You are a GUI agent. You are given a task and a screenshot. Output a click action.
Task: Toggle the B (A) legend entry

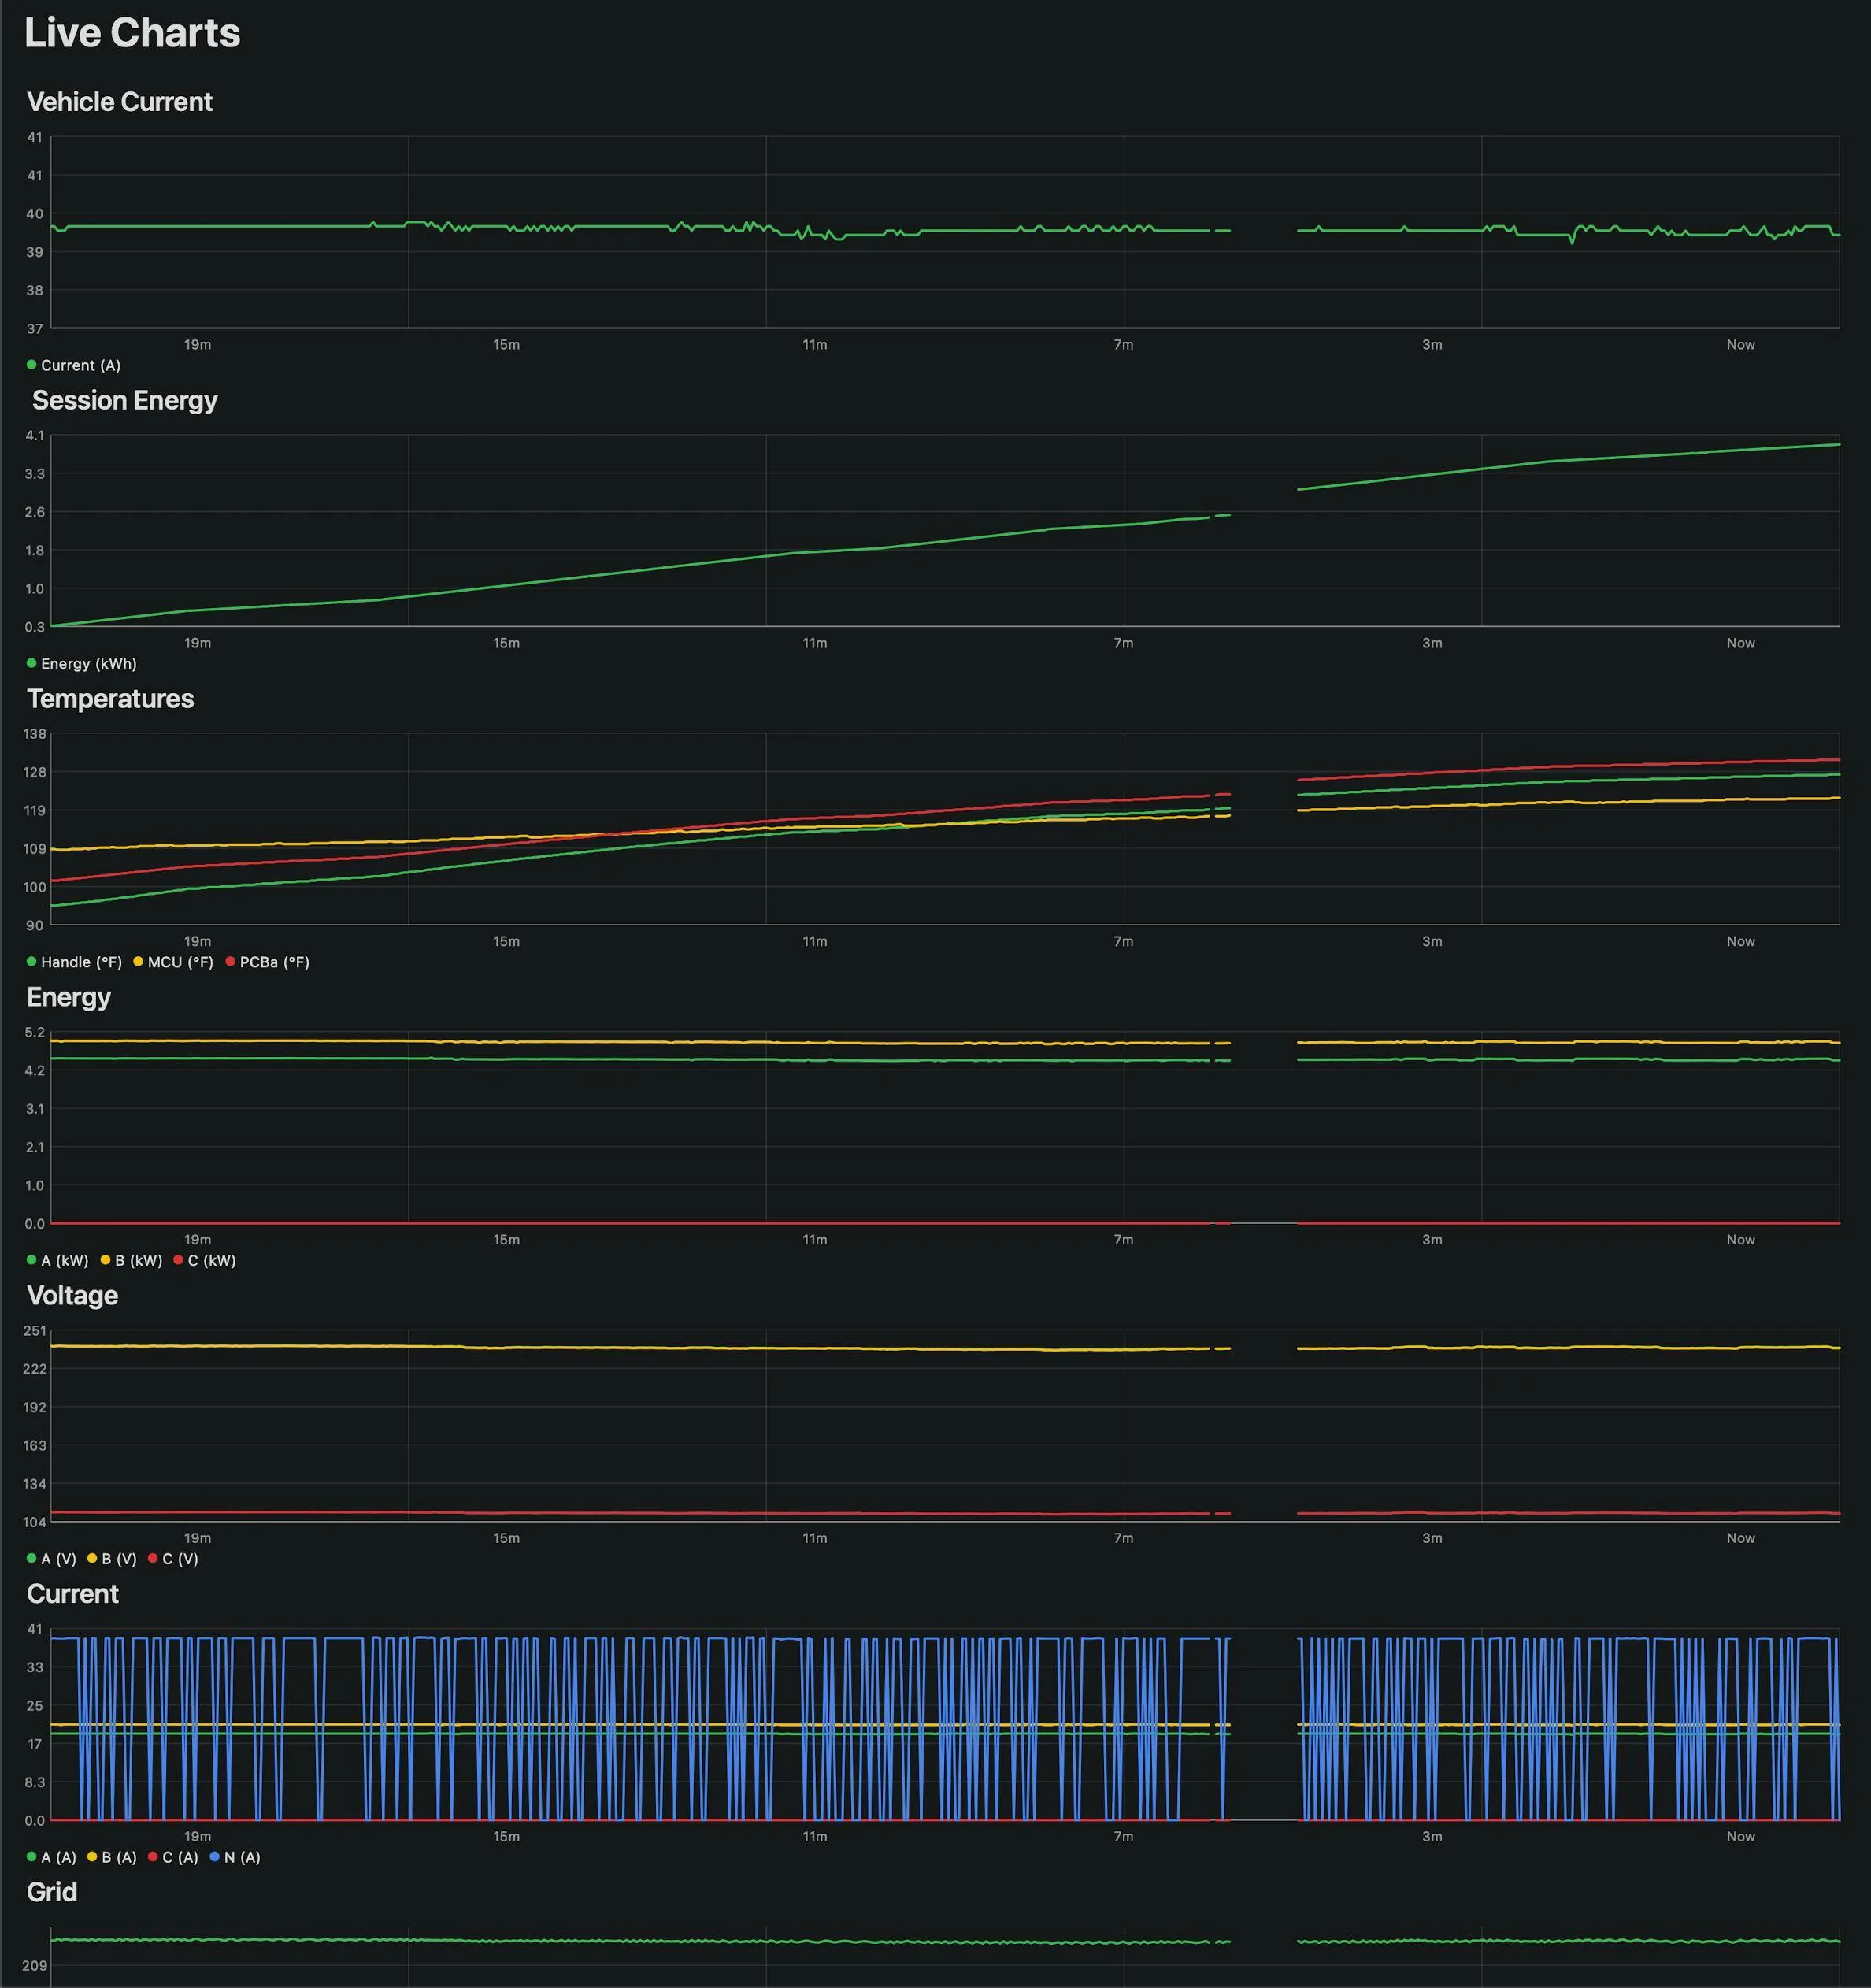(112, 1856)
